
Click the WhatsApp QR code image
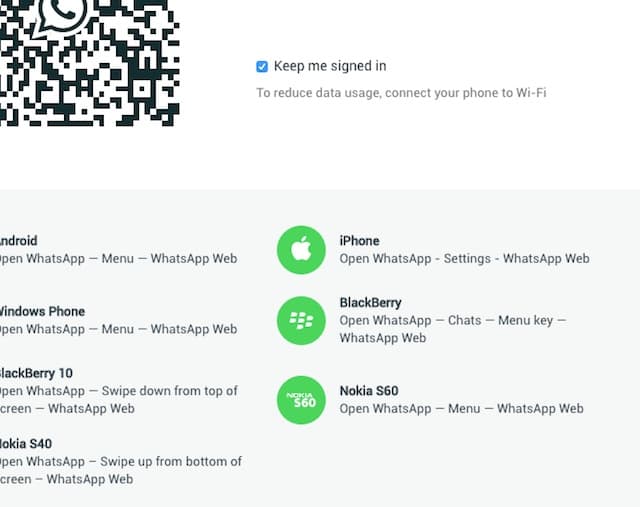tap(89, 63)
